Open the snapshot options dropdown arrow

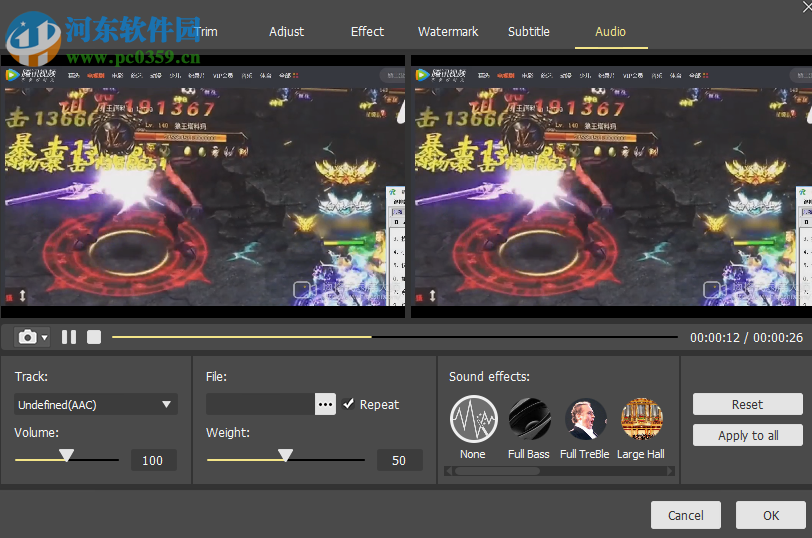pos(45,338)
